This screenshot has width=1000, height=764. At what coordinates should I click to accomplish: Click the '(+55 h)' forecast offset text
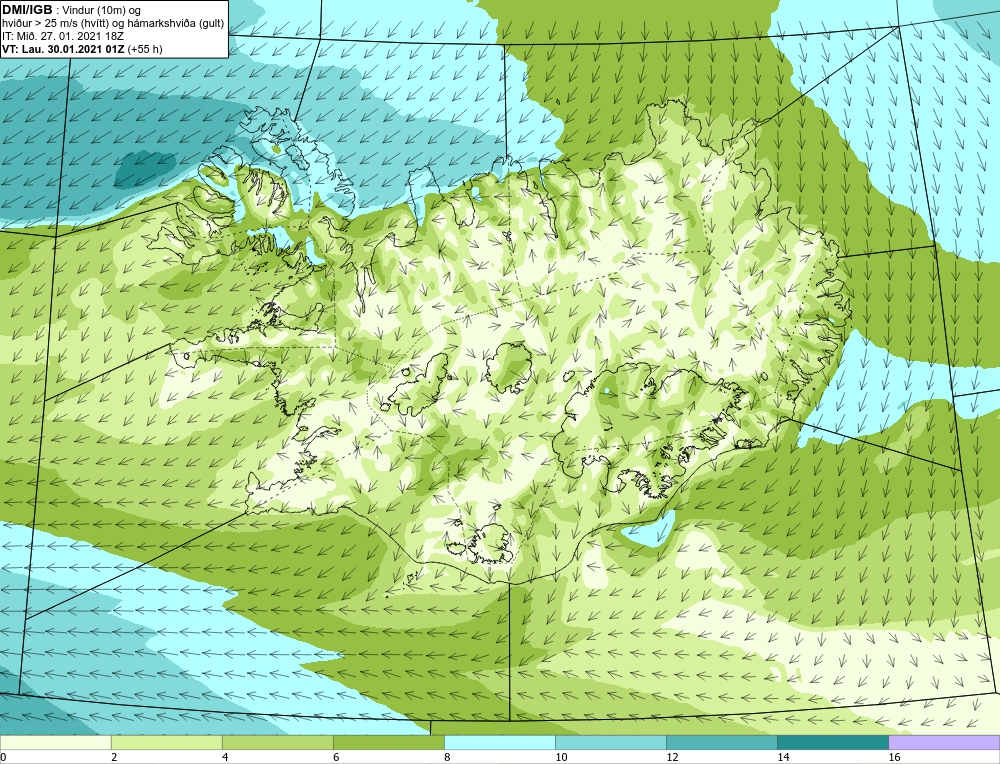(x=145, y=49)
